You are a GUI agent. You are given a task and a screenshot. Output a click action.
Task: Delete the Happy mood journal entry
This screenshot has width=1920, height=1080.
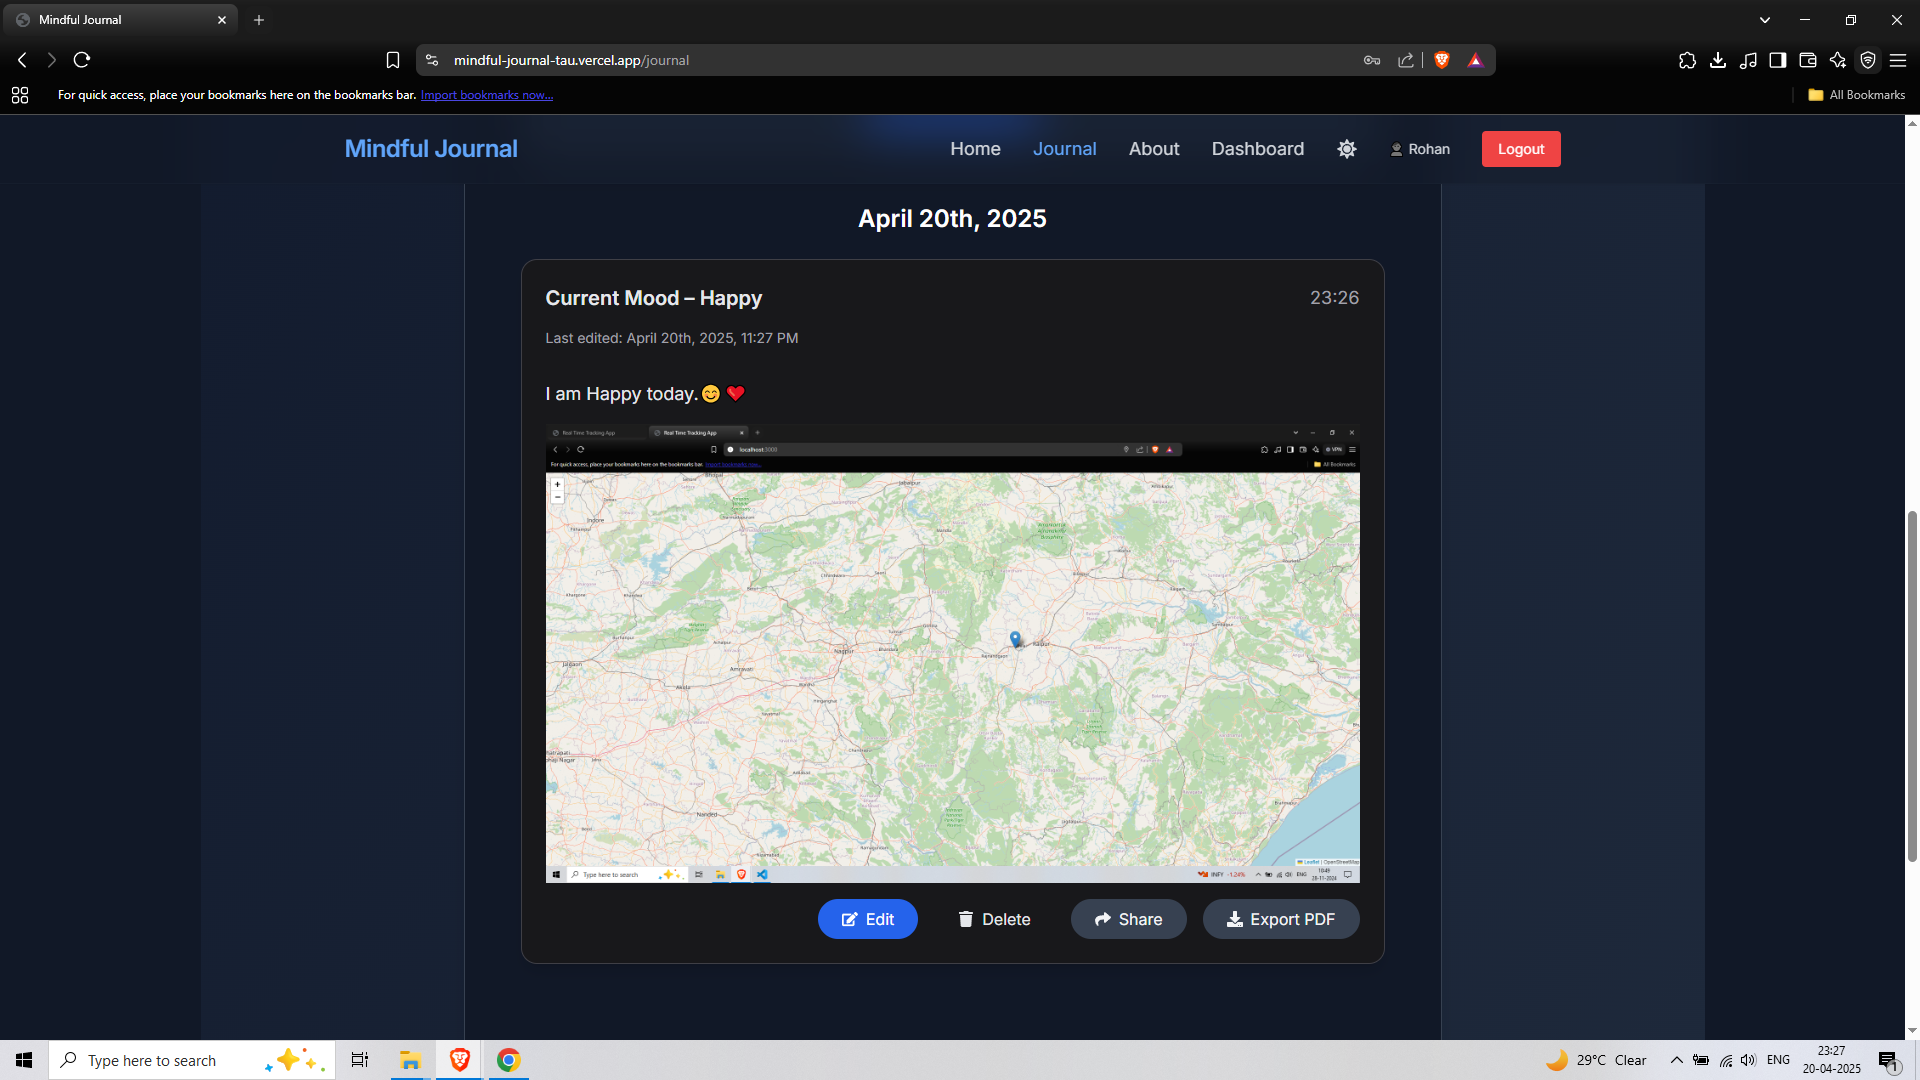pos(994,919)
